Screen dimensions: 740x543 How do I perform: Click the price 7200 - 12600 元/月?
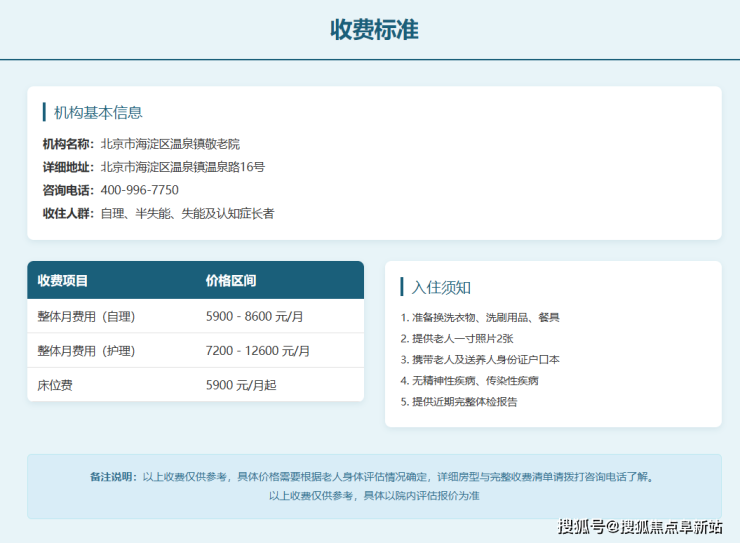258,351
